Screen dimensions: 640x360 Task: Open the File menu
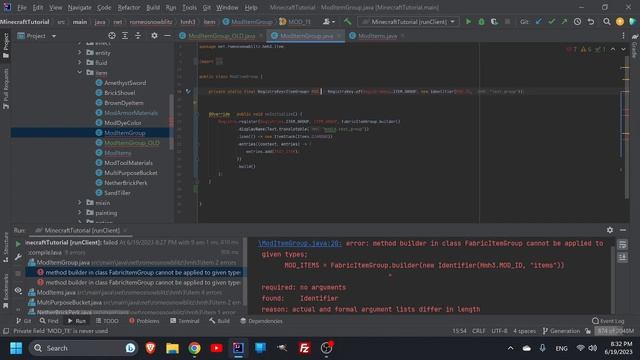[x=22, y=7]
